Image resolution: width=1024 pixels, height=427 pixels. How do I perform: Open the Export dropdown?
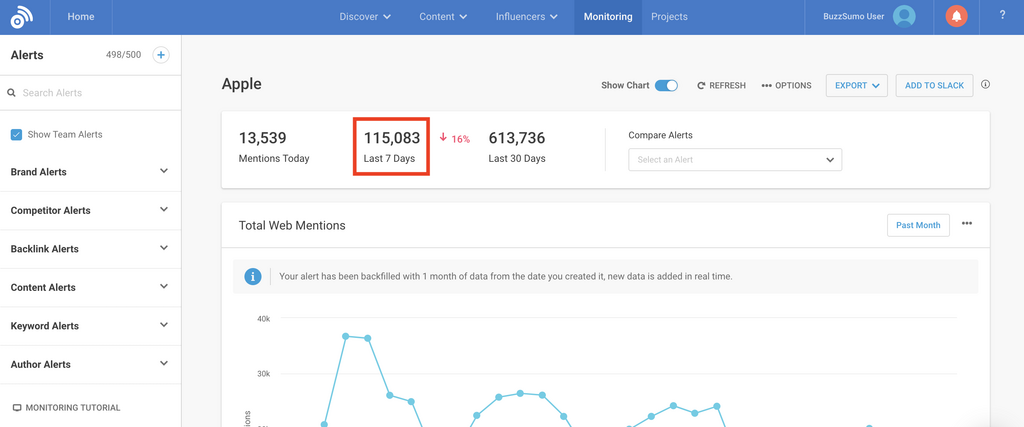pyautogui.click(x=857, y=86)
